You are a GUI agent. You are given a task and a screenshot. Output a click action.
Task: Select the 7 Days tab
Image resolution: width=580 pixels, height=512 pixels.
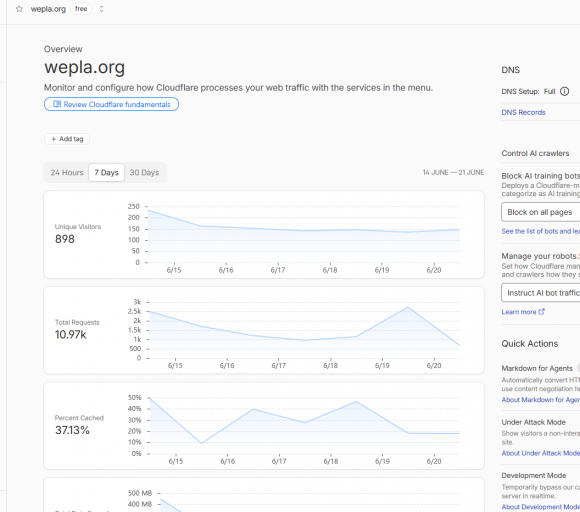click(x=106, y=173)
